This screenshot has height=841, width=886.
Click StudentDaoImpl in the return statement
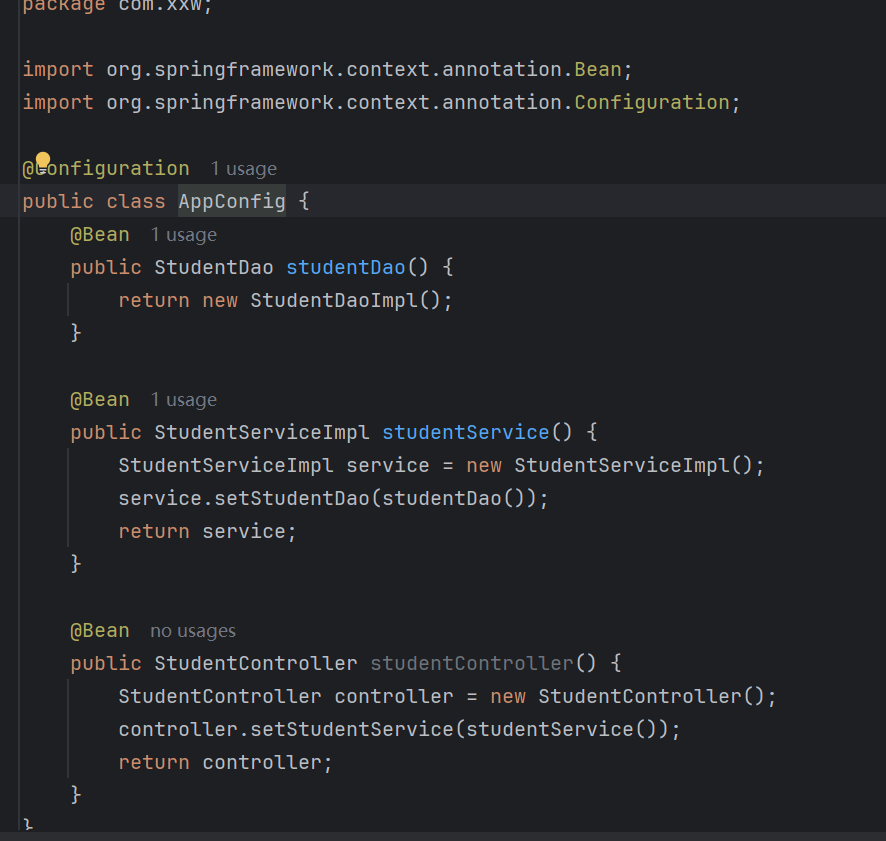tap(334, 300)
